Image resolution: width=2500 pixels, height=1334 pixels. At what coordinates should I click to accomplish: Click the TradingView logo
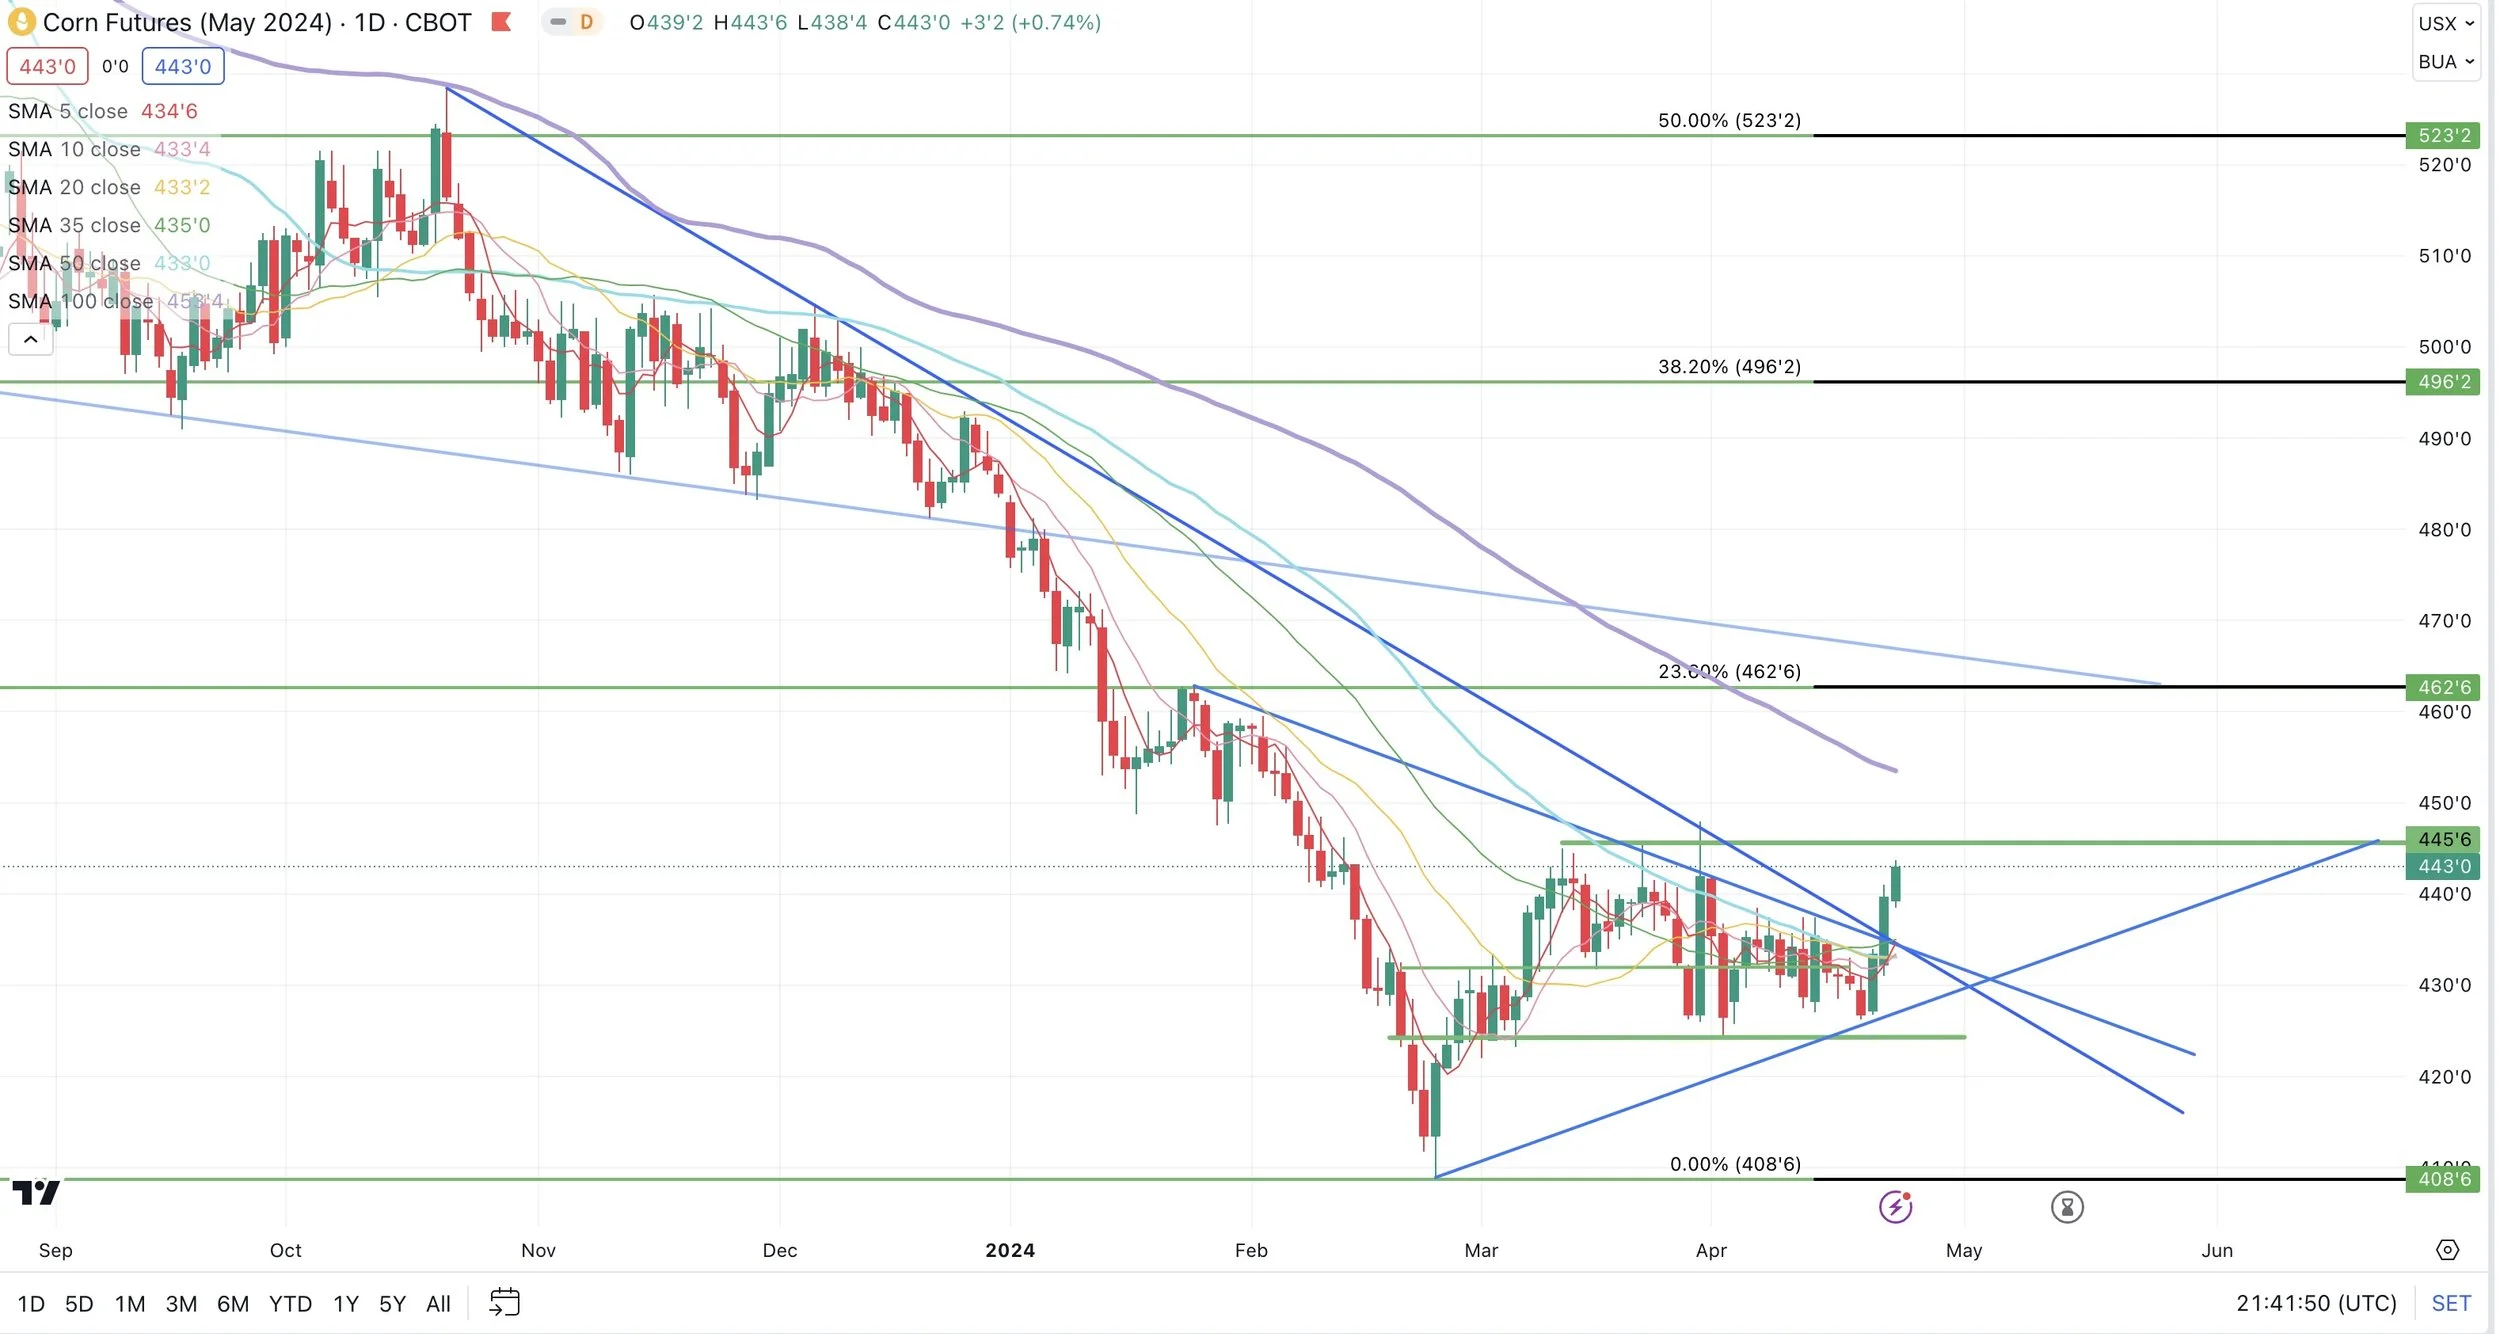(x=36, y=1192)
